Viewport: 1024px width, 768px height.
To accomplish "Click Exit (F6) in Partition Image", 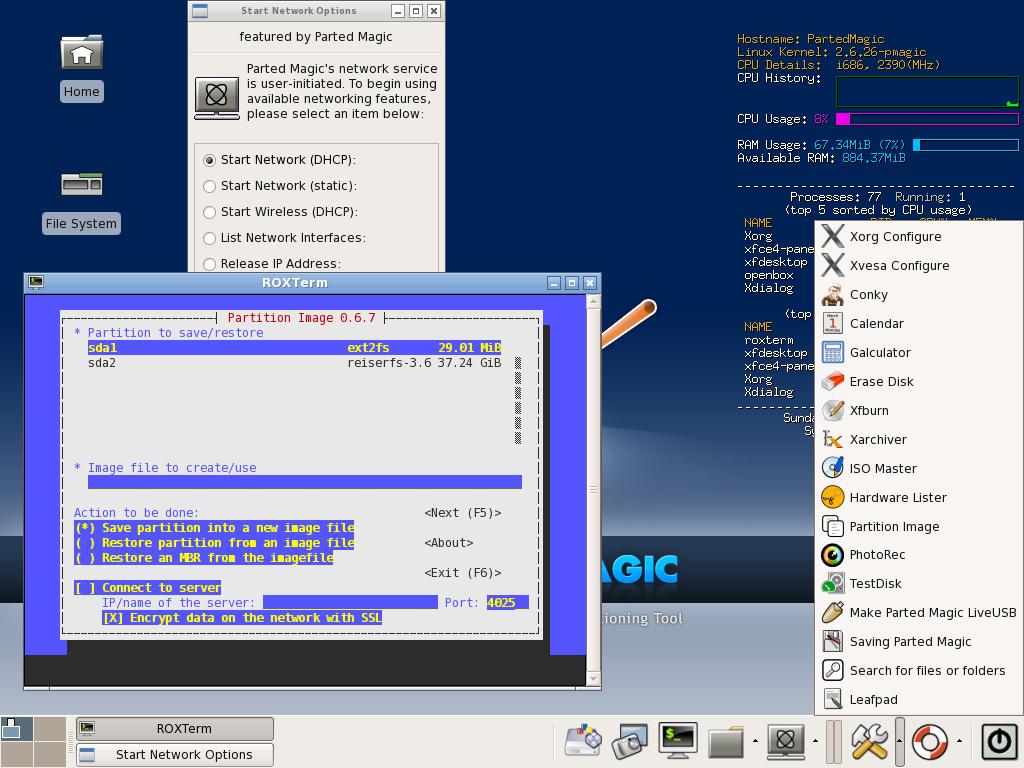I will pyautogui.click(x=462, y=573).
